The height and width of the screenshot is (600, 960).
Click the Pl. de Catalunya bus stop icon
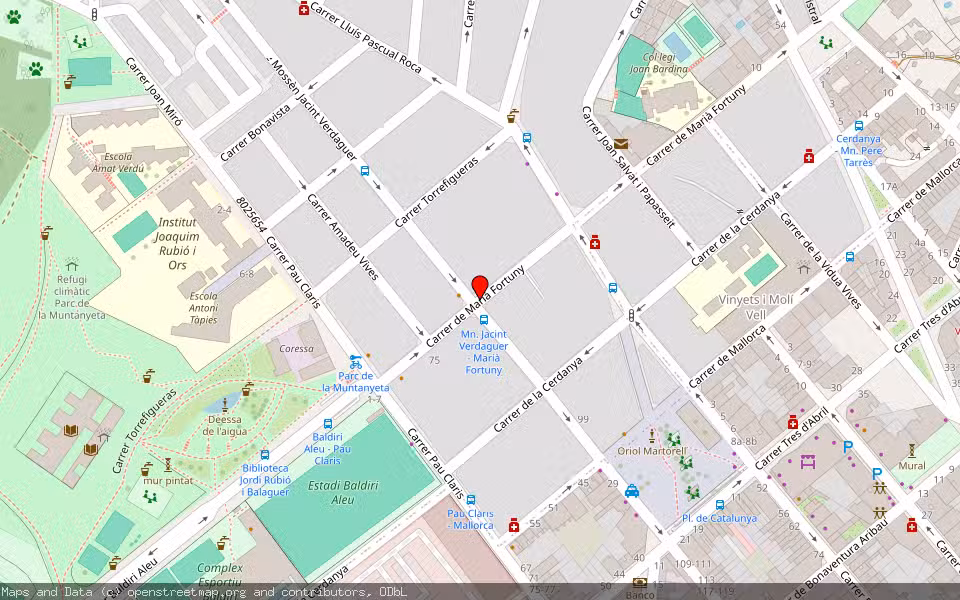720,505
